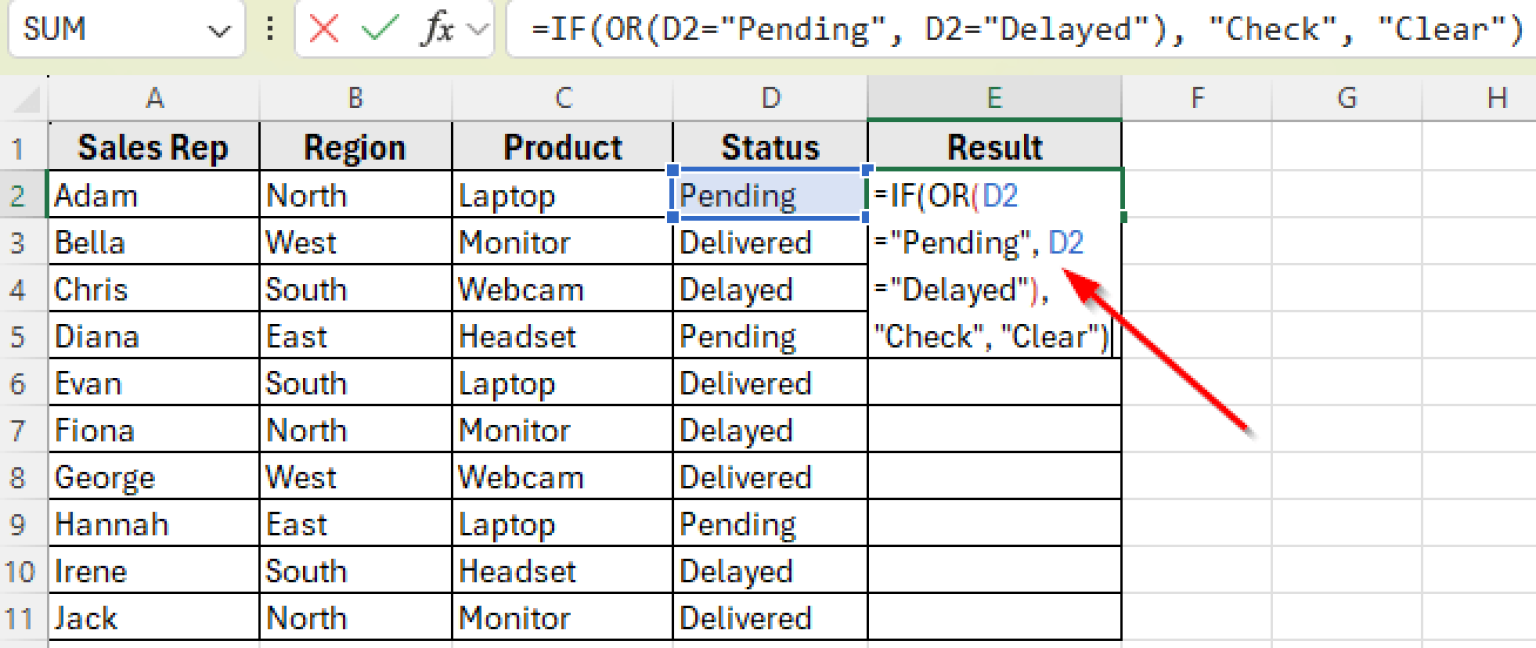The width and height of the screenshot is (1536, 648).
Task: Select Bella's Delivered status cell
Action: coord(770,242)
